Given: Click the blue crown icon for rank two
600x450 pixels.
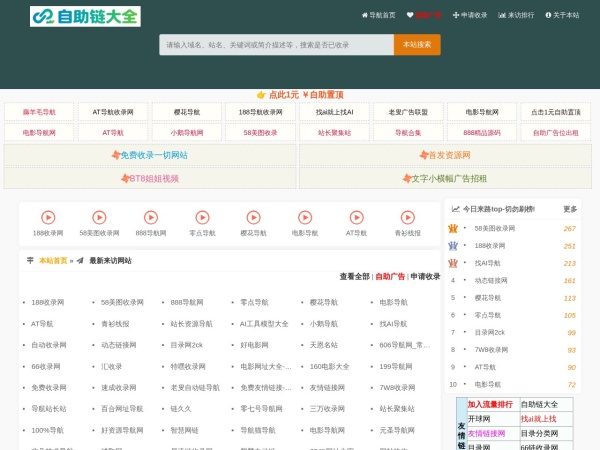Looking at the screenshot, I should click(x=453, y=246).
